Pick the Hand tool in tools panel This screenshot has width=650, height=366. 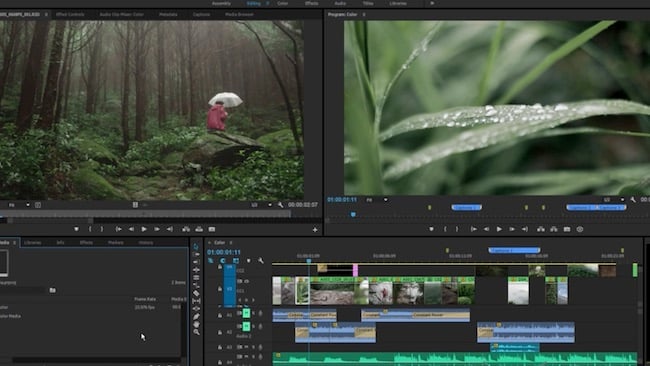[x=196, y=325]
